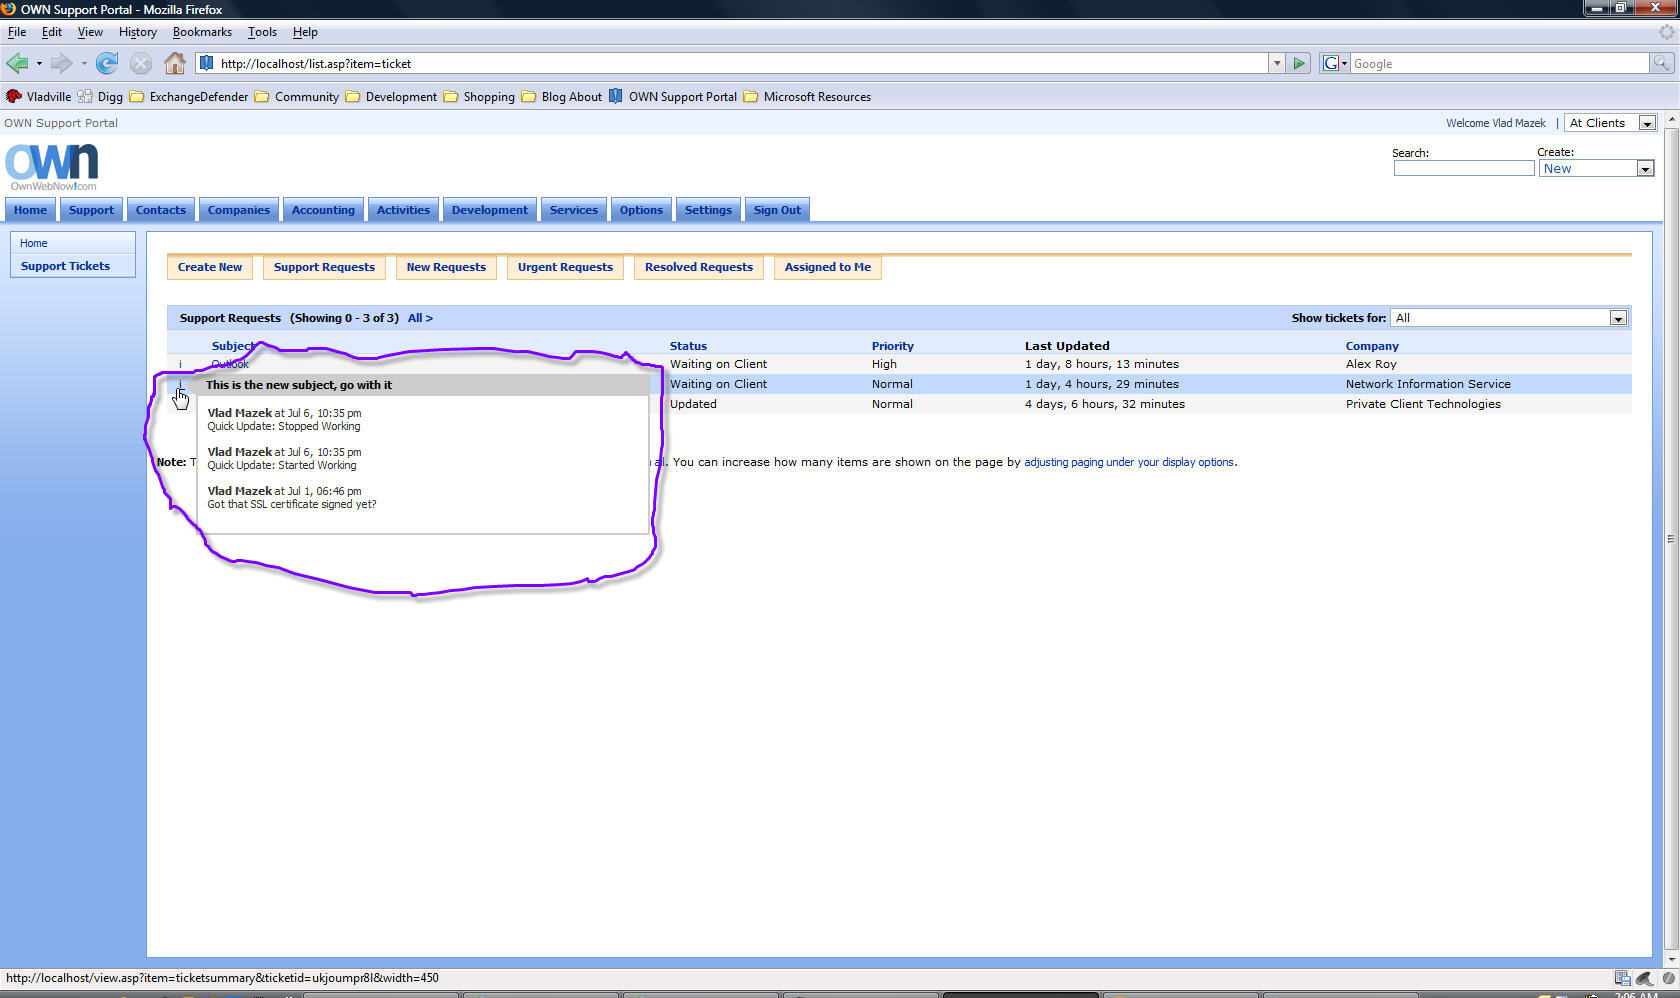Image resolution: width=1680 pixels, height=998 pixels.
Task: Click the browser Back arrow button
Action: [17, 64]
